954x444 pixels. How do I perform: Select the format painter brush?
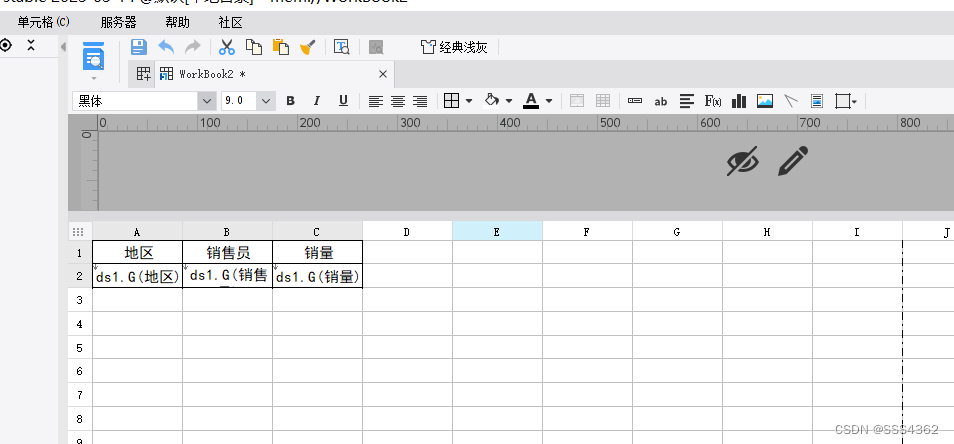308,47
